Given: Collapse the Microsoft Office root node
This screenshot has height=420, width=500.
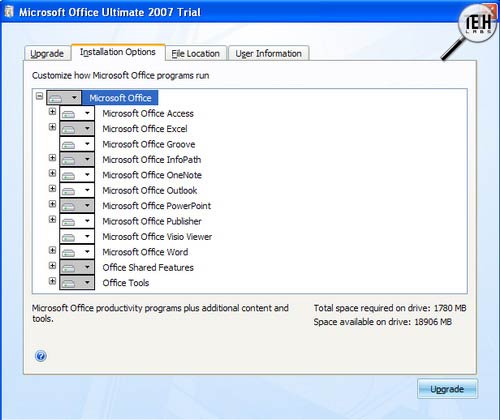Looking at the screenshot, I should click(x=39, y=96).
